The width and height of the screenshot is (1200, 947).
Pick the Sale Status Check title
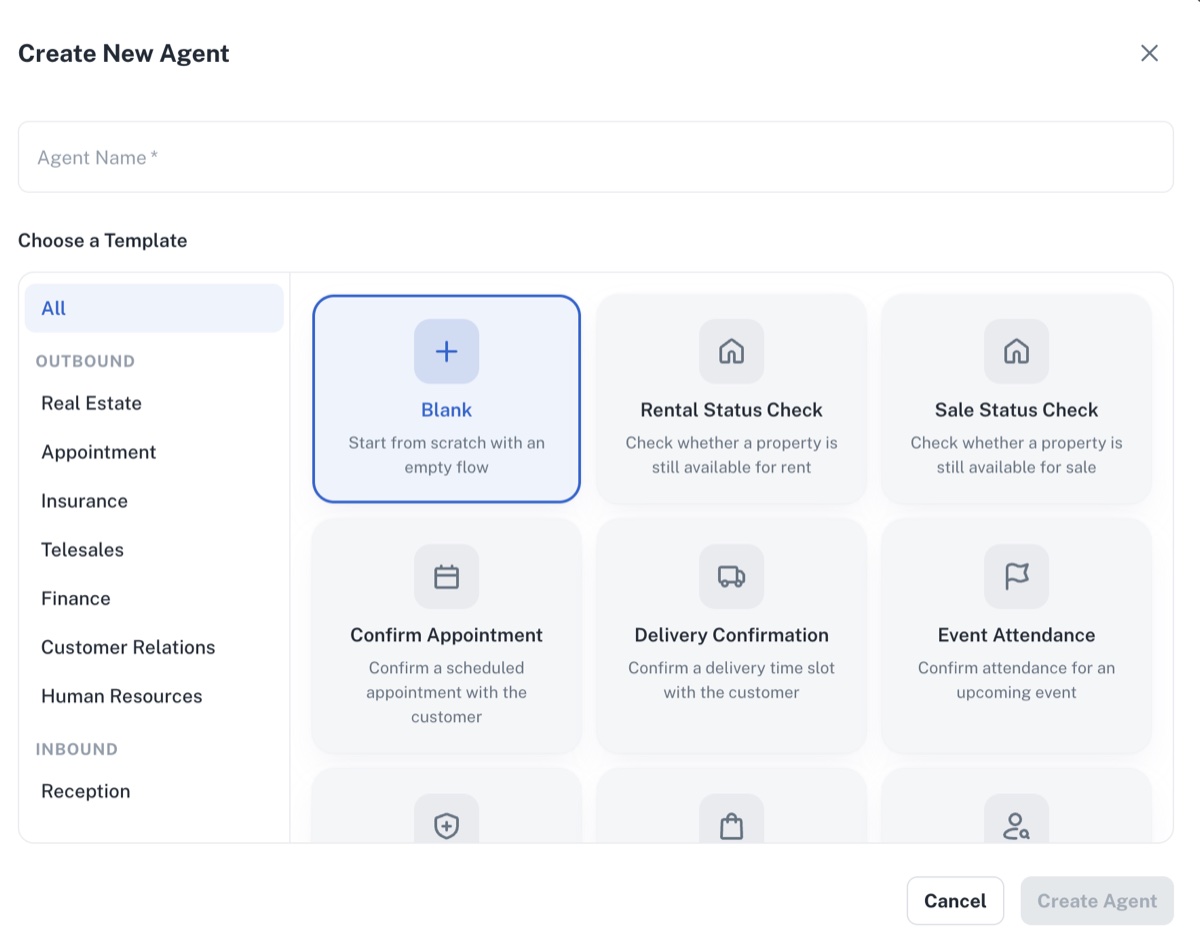click(1016, 410)
